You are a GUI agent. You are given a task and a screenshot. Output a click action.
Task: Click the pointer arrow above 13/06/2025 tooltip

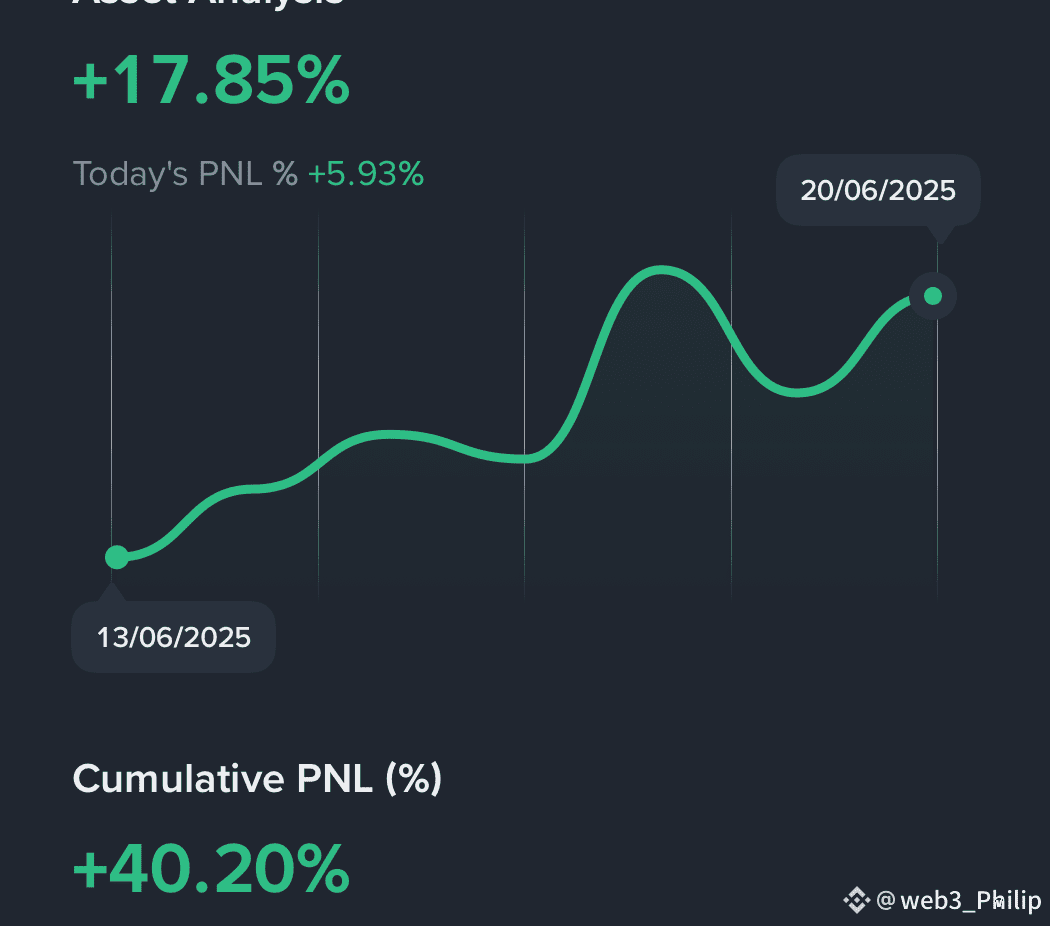[x=111, y=592]
